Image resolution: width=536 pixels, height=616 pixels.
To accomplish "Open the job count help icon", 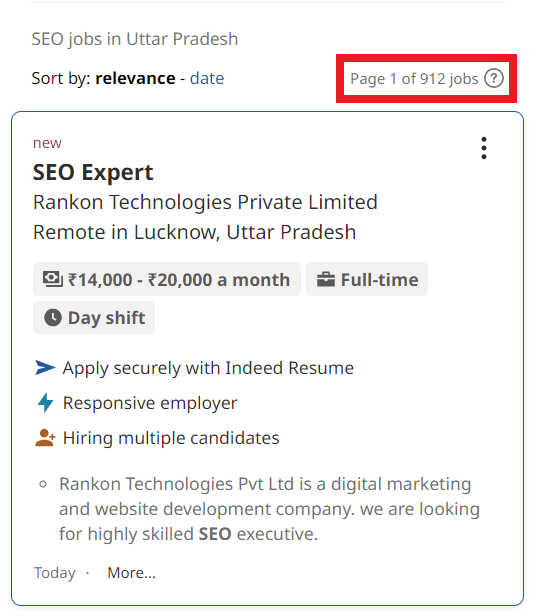I will tap(494, 78).
